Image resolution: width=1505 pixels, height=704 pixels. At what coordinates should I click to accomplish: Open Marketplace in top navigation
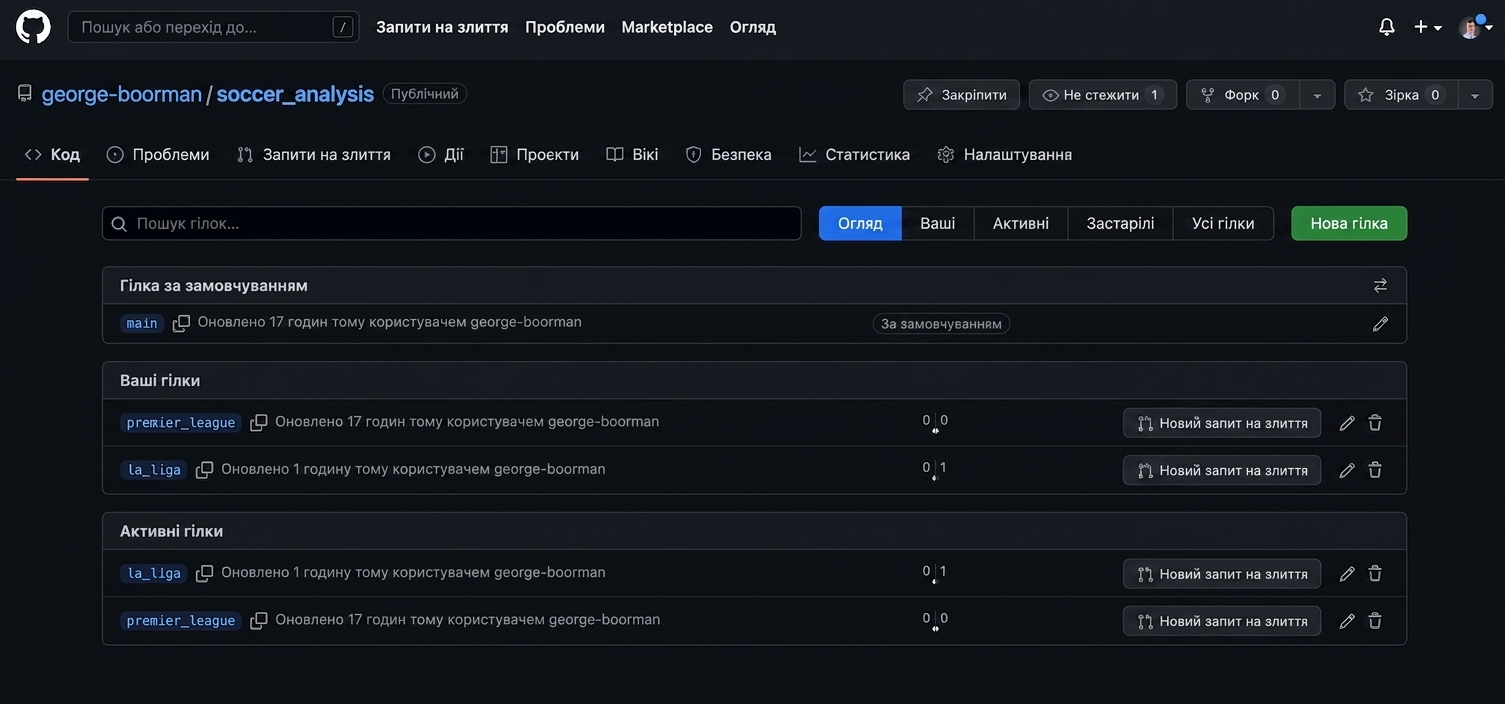[x=667, y=27]
